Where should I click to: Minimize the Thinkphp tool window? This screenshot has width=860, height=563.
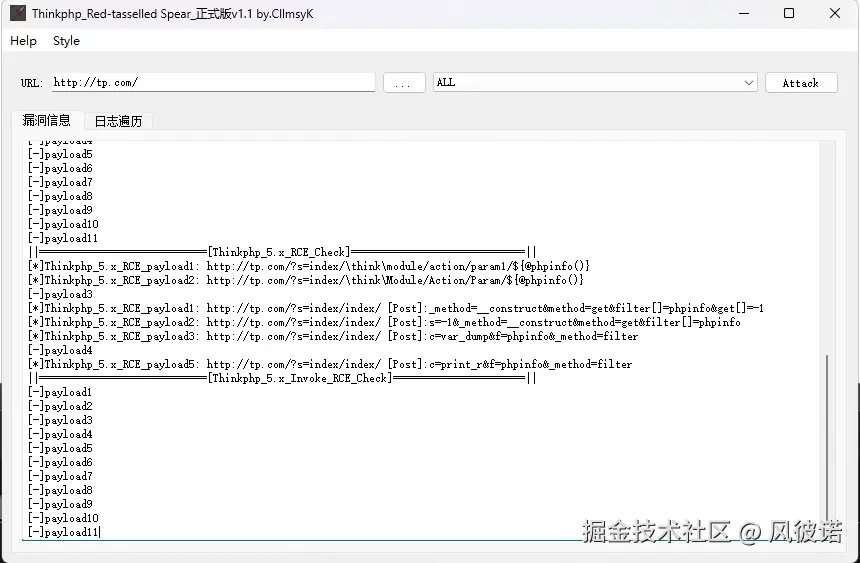pos(744,13)
